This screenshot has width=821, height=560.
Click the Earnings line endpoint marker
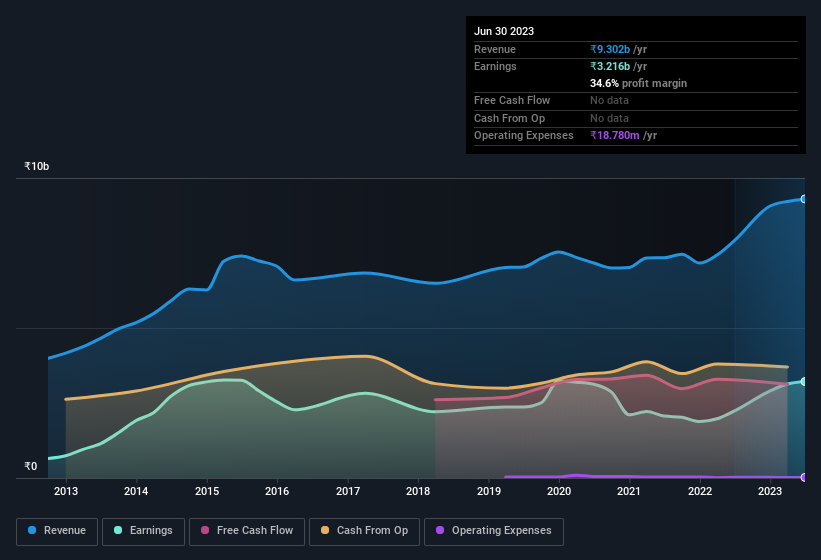pyautogui.click(x=803, y=382)
